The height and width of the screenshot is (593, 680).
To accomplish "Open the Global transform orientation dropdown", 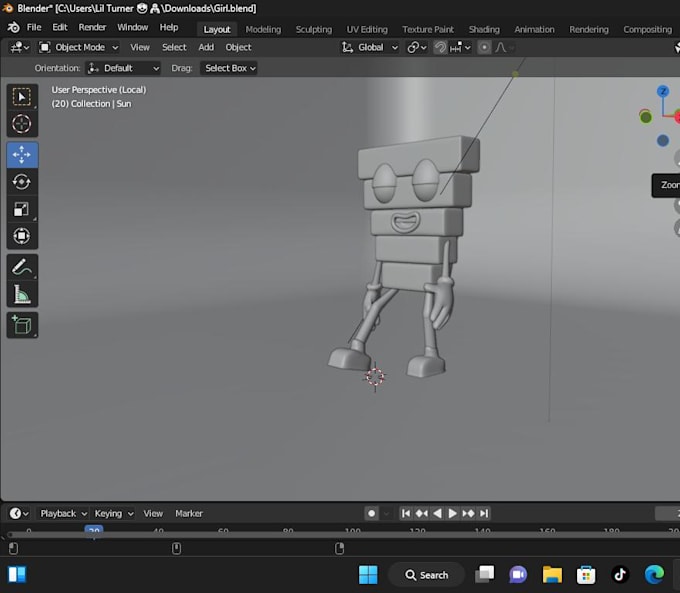I will pos(369,47).
